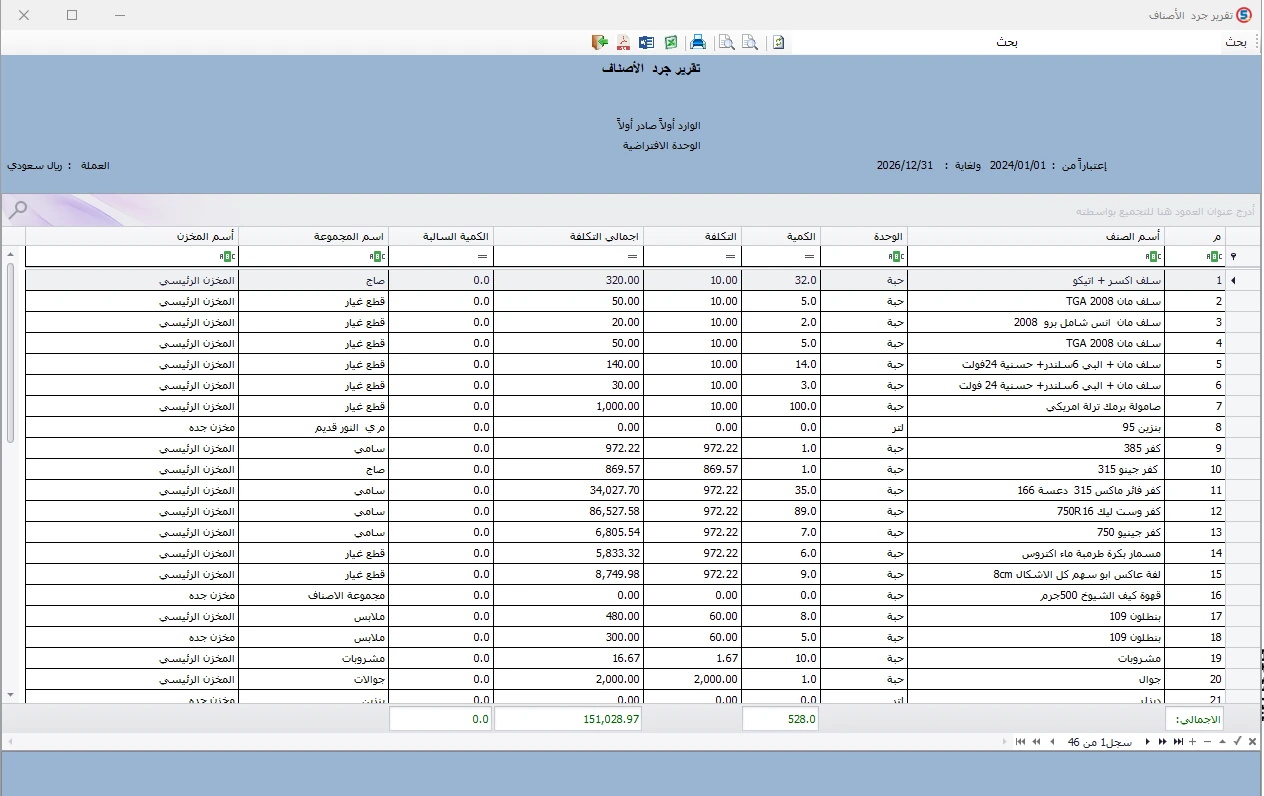Jump to the next page of records
Viewport: 1264px width, 796px height.
click(x=1162, y=741)
